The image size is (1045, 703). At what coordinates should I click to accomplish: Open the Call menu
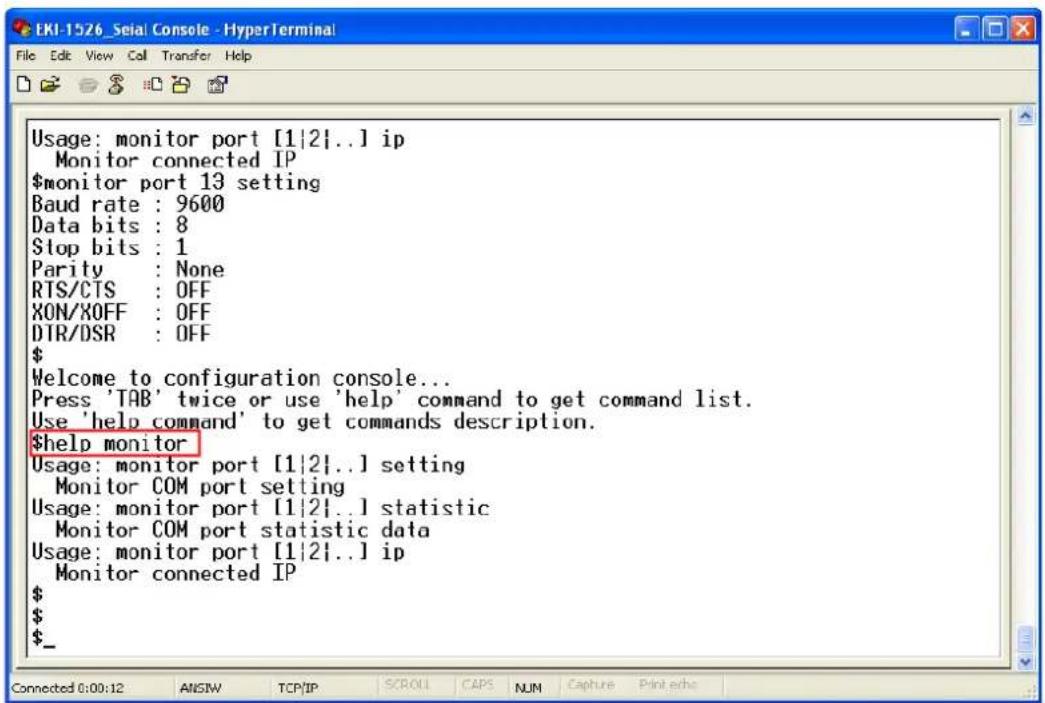(x=137, y=55)
